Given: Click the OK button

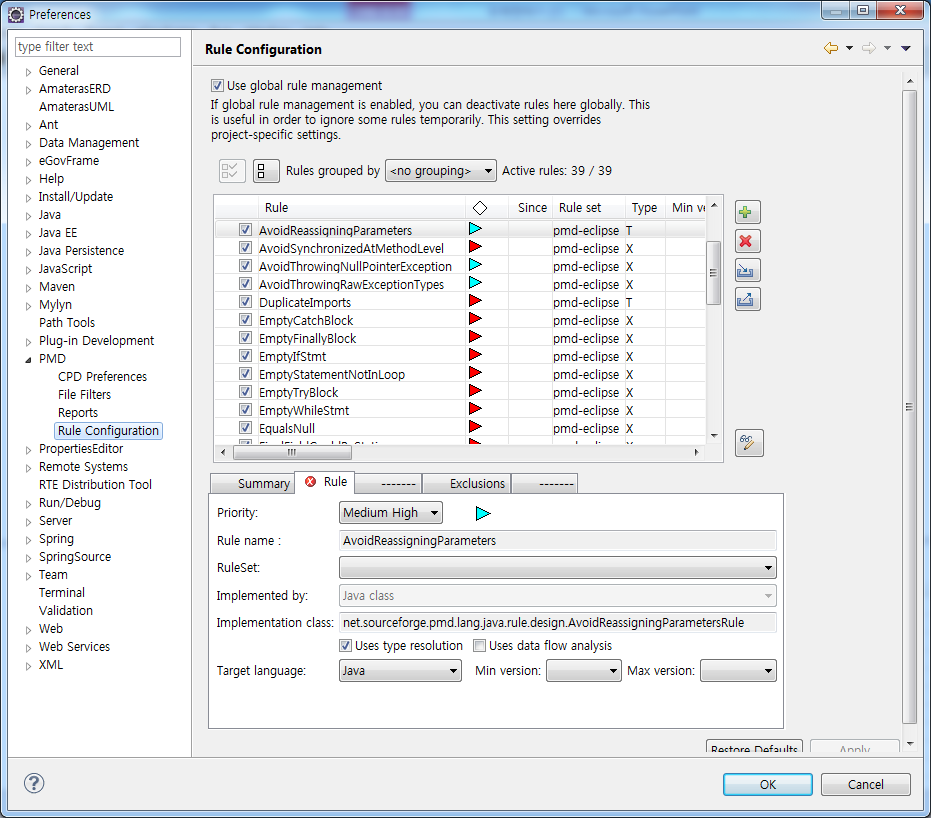Looking at the screenshot, I should click(767, 785).
